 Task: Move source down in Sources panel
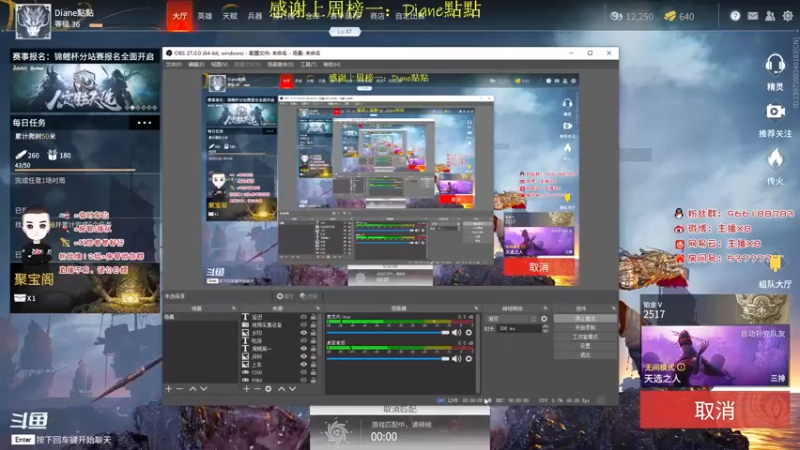point(293,389)
